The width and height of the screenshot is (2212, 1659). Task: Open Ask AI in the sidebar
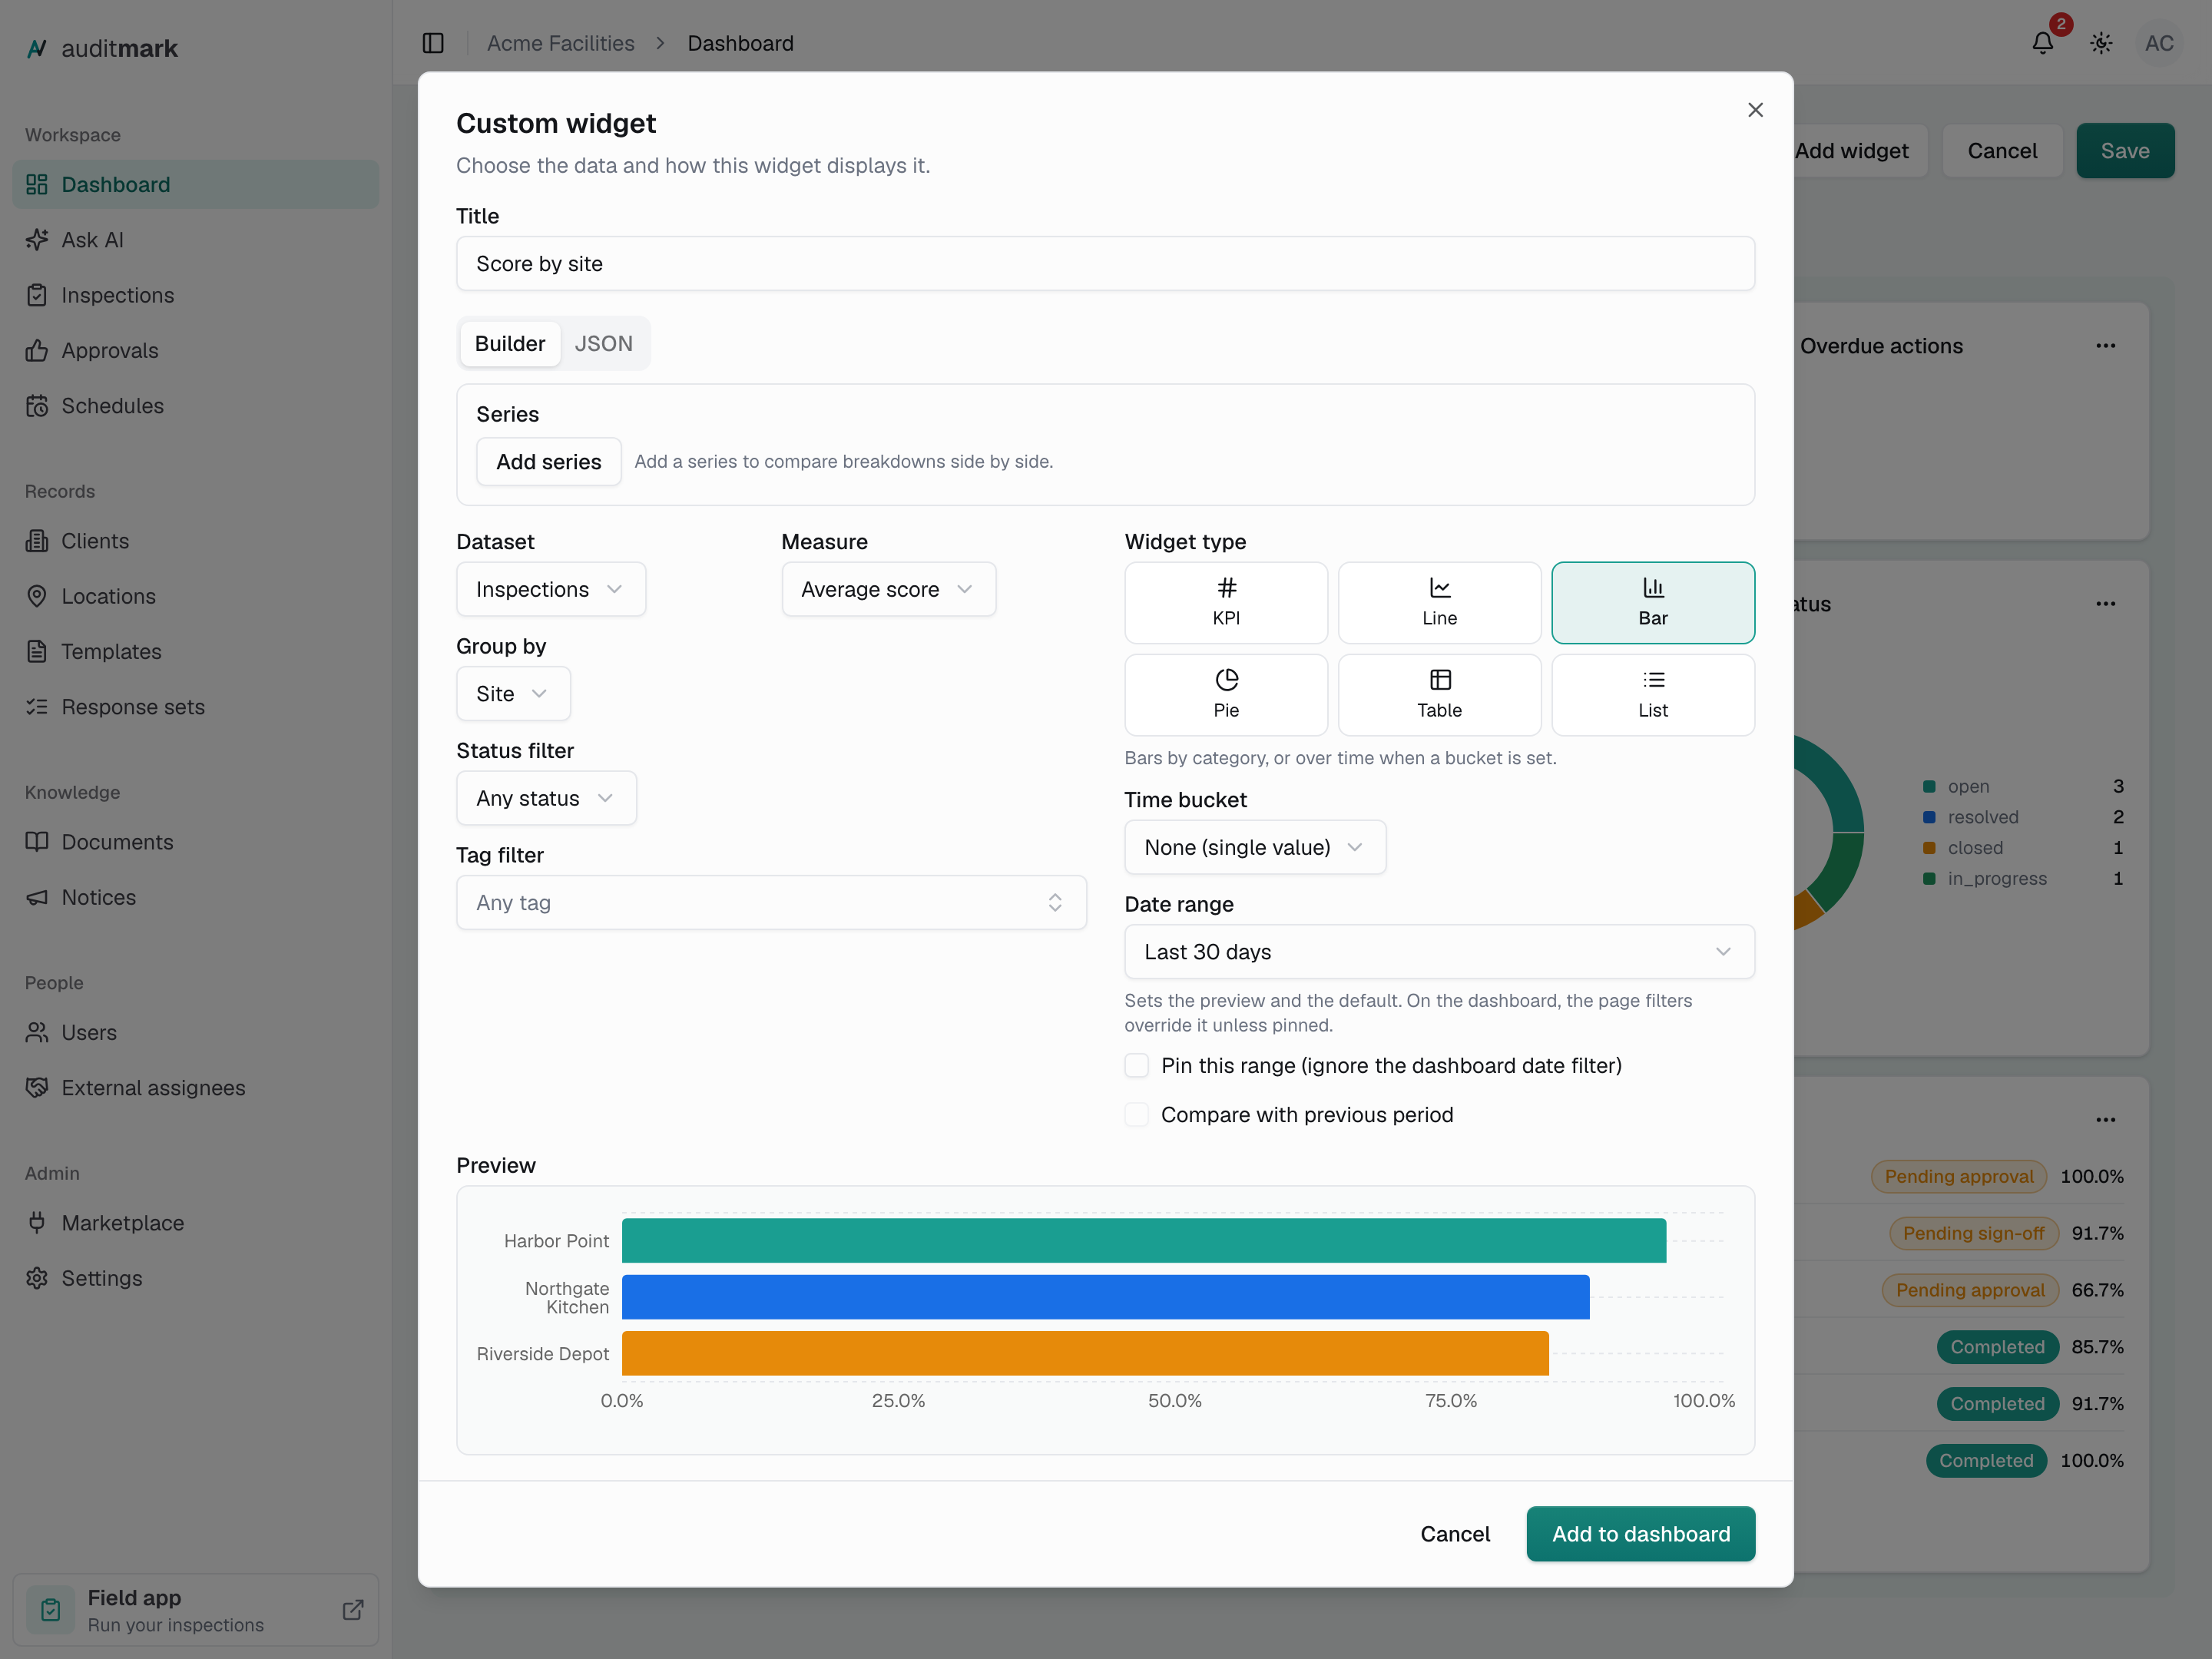[196, 240]
